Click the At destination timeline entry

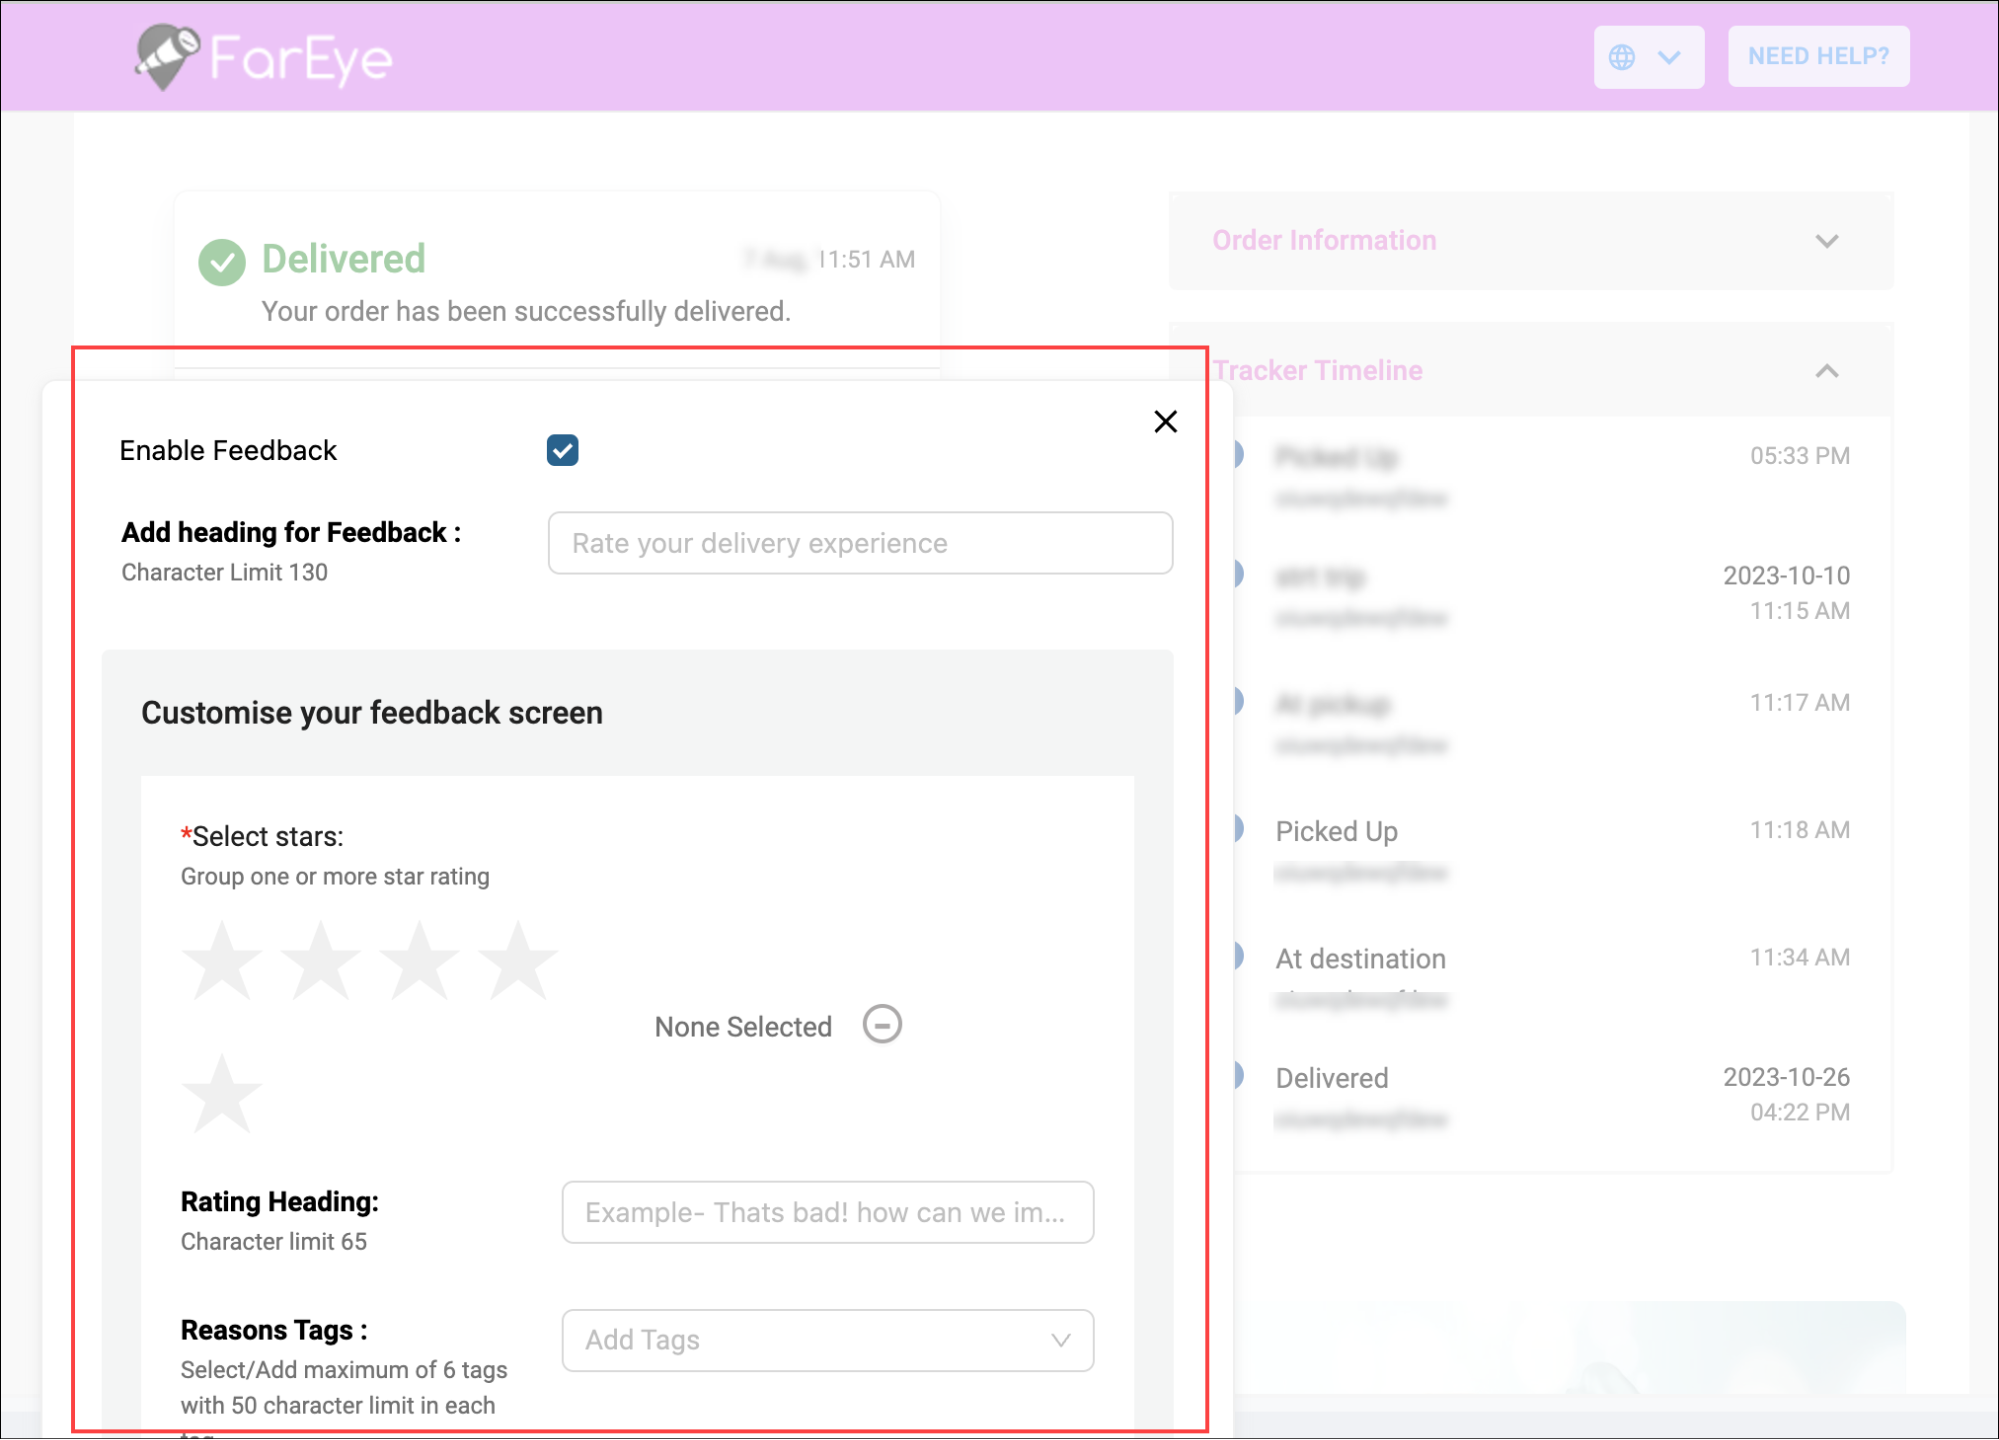pos(1360,959)
